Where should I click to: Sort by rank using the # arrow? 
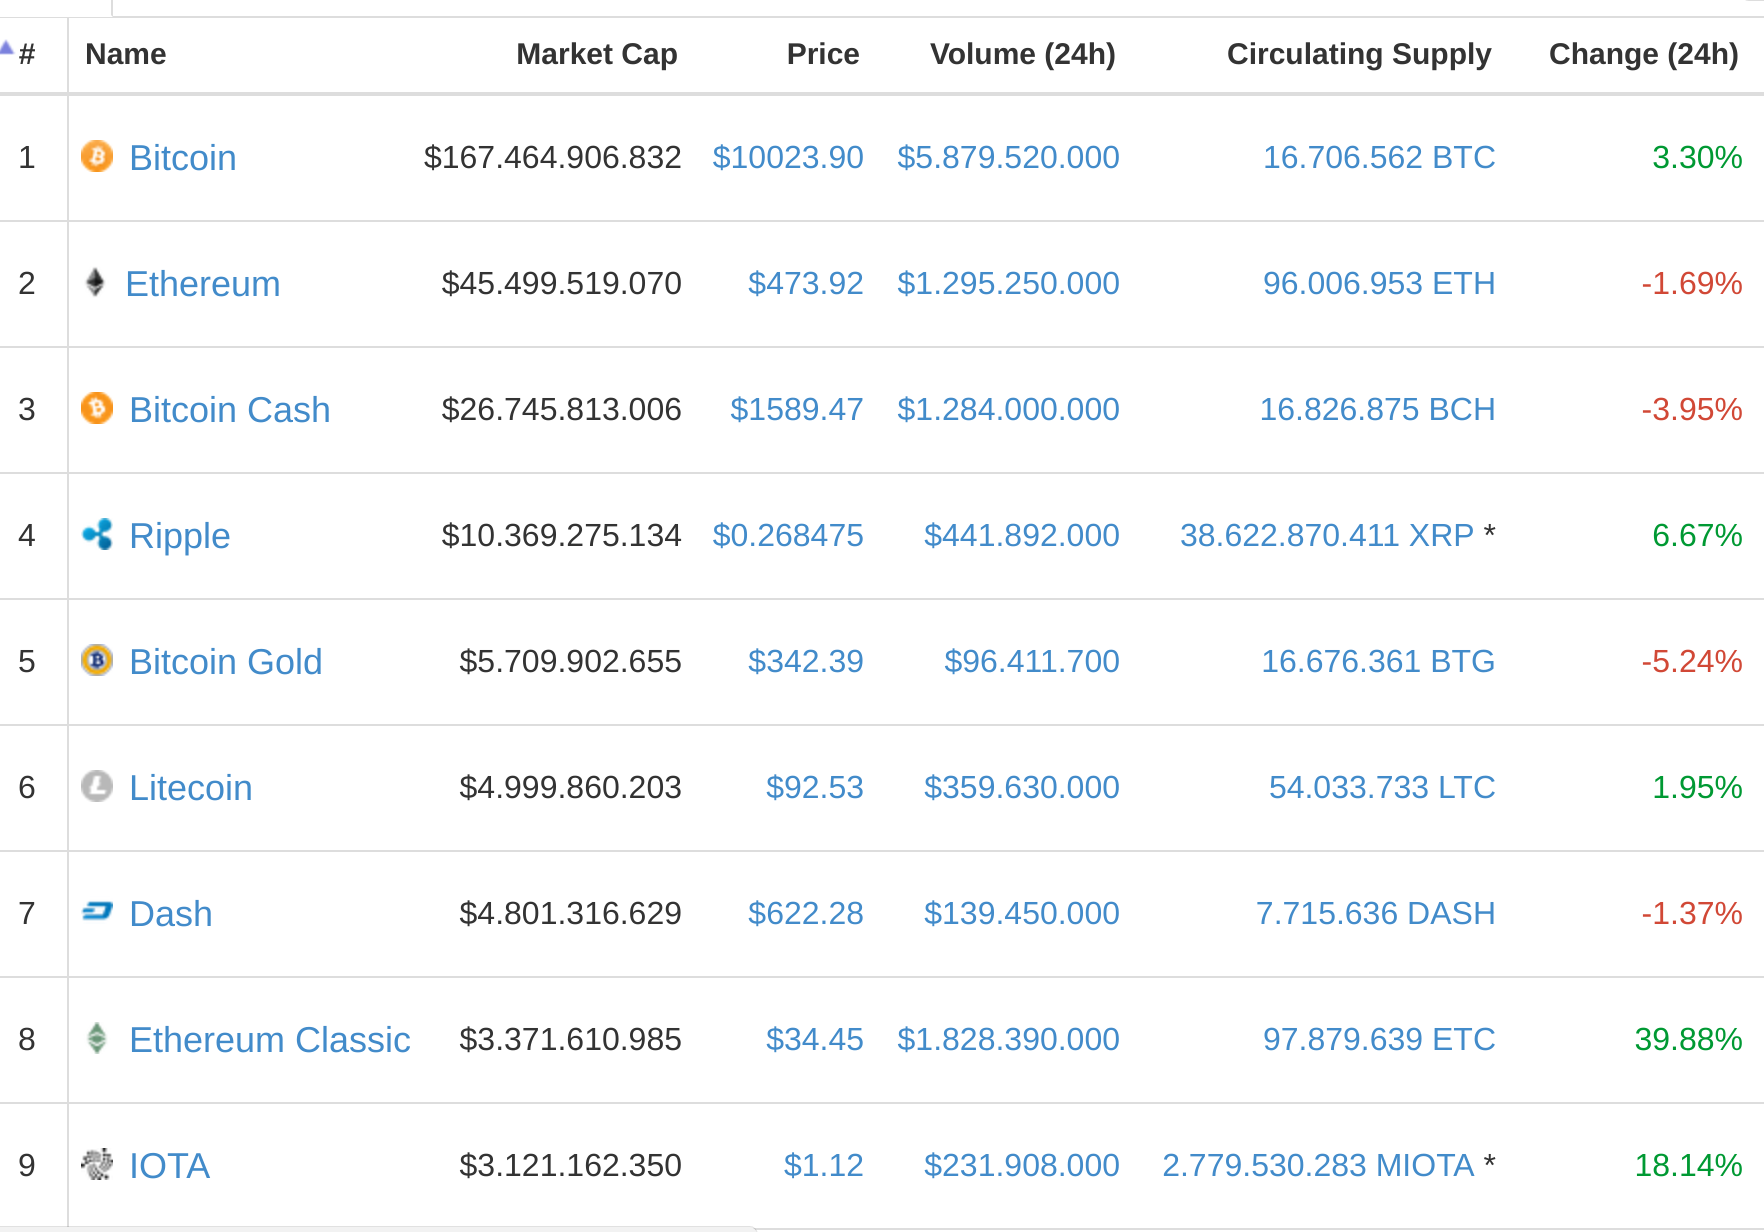[x=7, y=47]
